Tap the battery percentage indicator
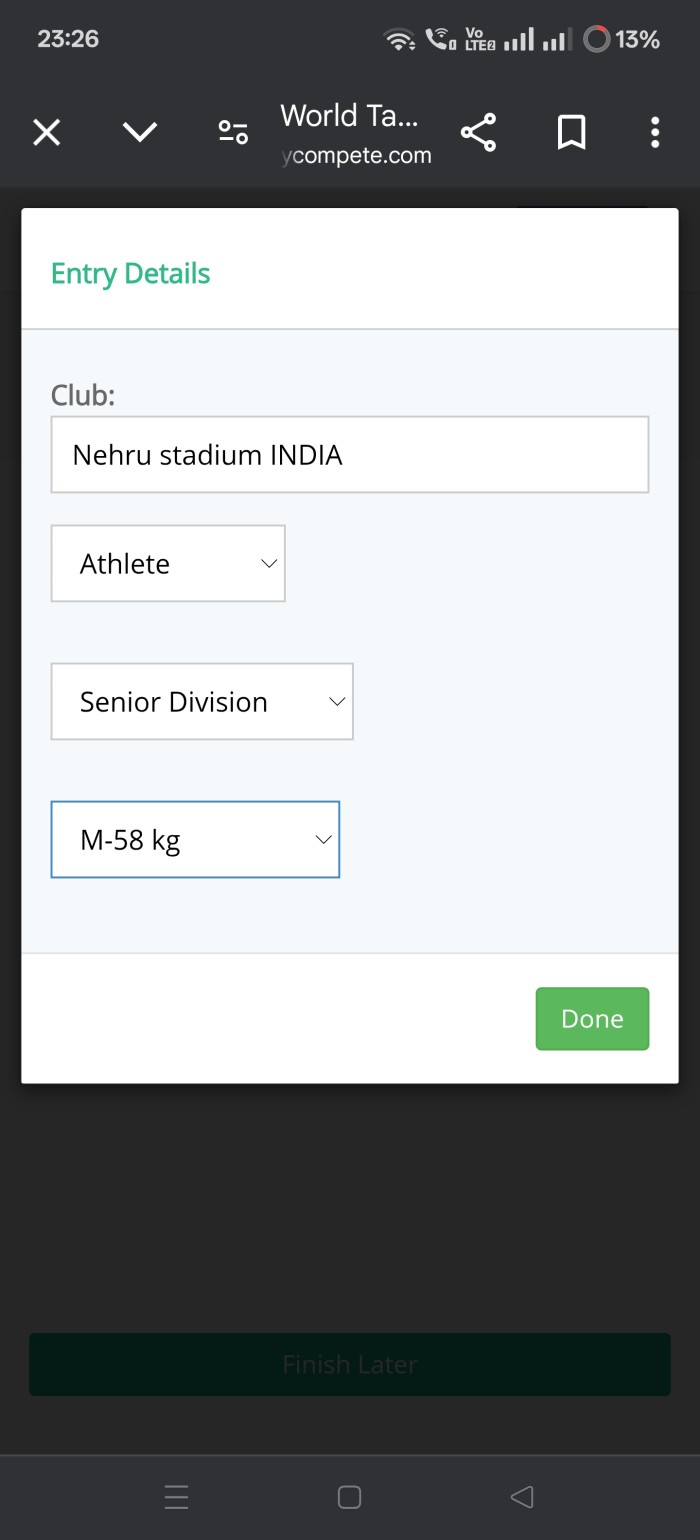 (x=622, y=40)
